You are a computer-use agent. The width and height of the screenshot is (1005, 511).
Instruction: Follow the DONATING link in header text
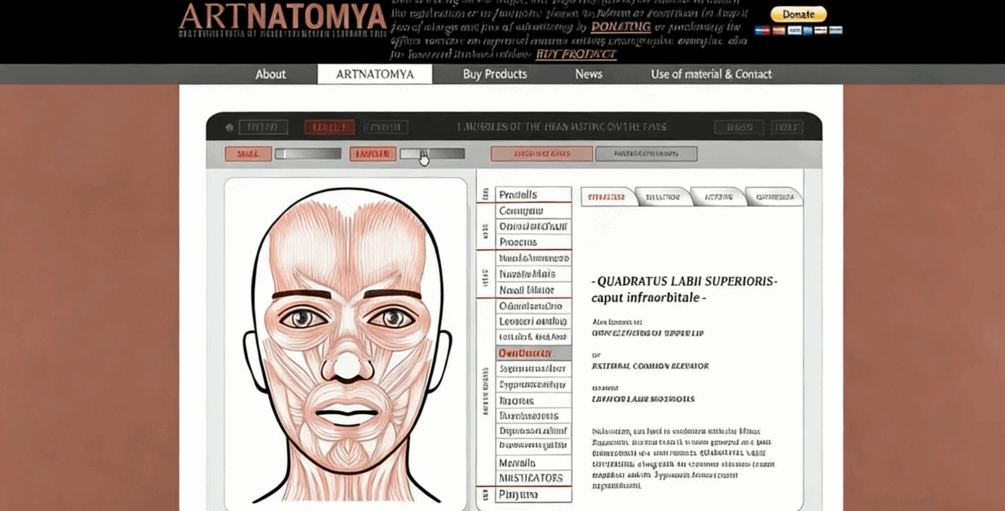[620, 27]
